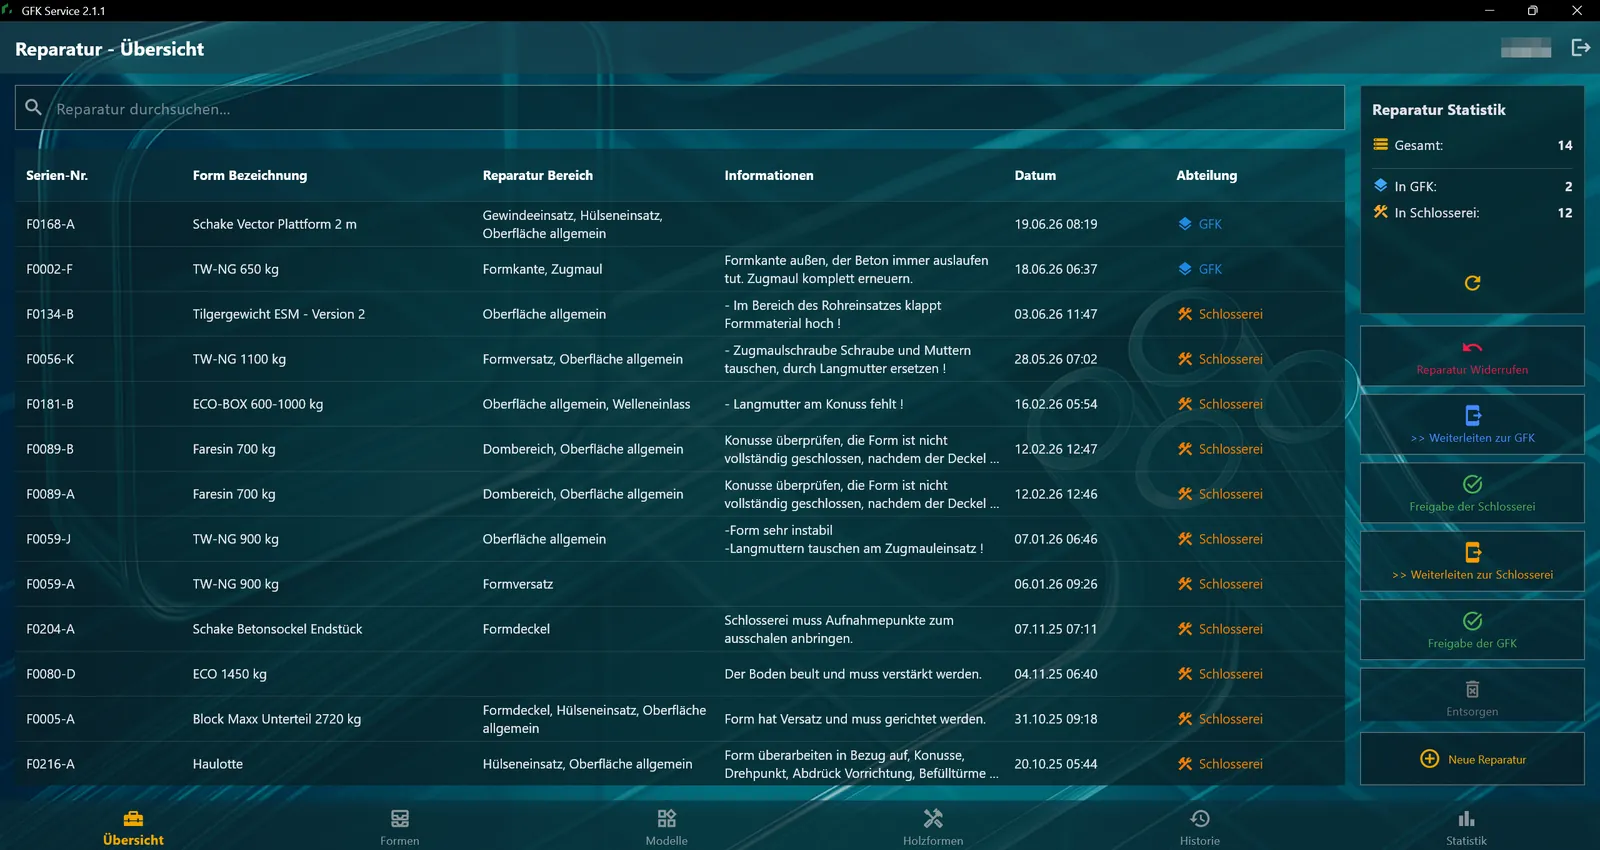
Task: Click date '12.02.26 12:46'
Action: tap(1056, 494)
